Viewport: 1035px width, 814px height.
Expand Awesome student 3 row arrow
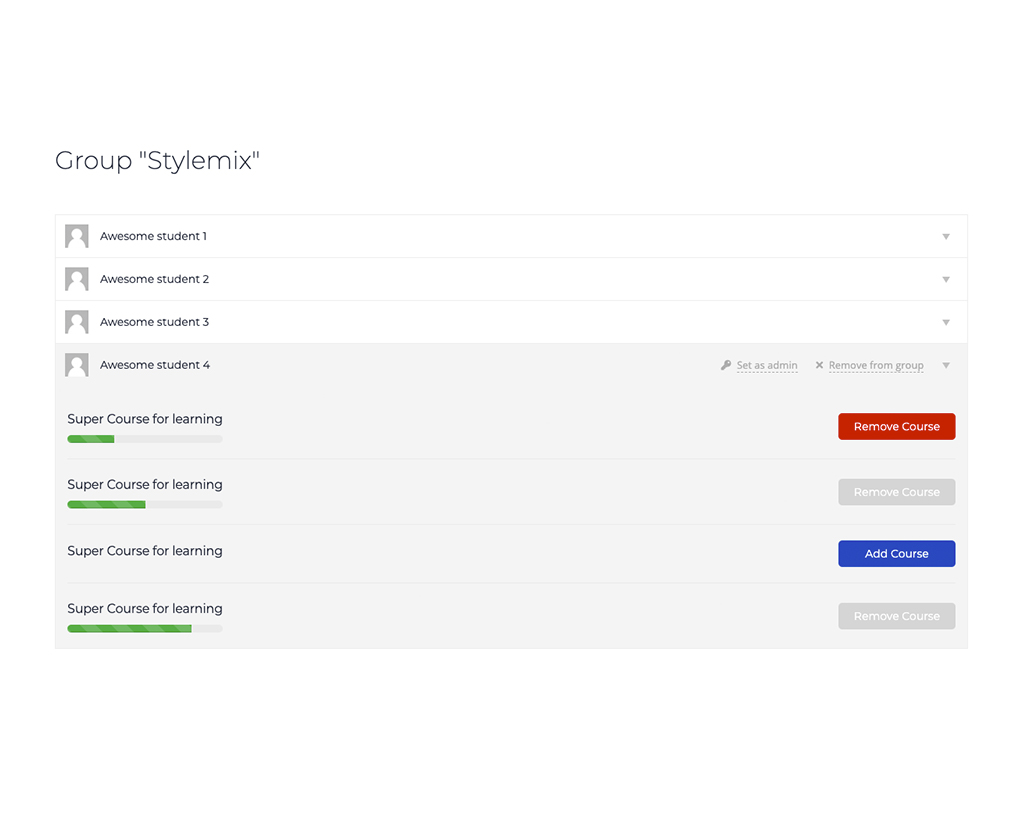tap(945, 323)
